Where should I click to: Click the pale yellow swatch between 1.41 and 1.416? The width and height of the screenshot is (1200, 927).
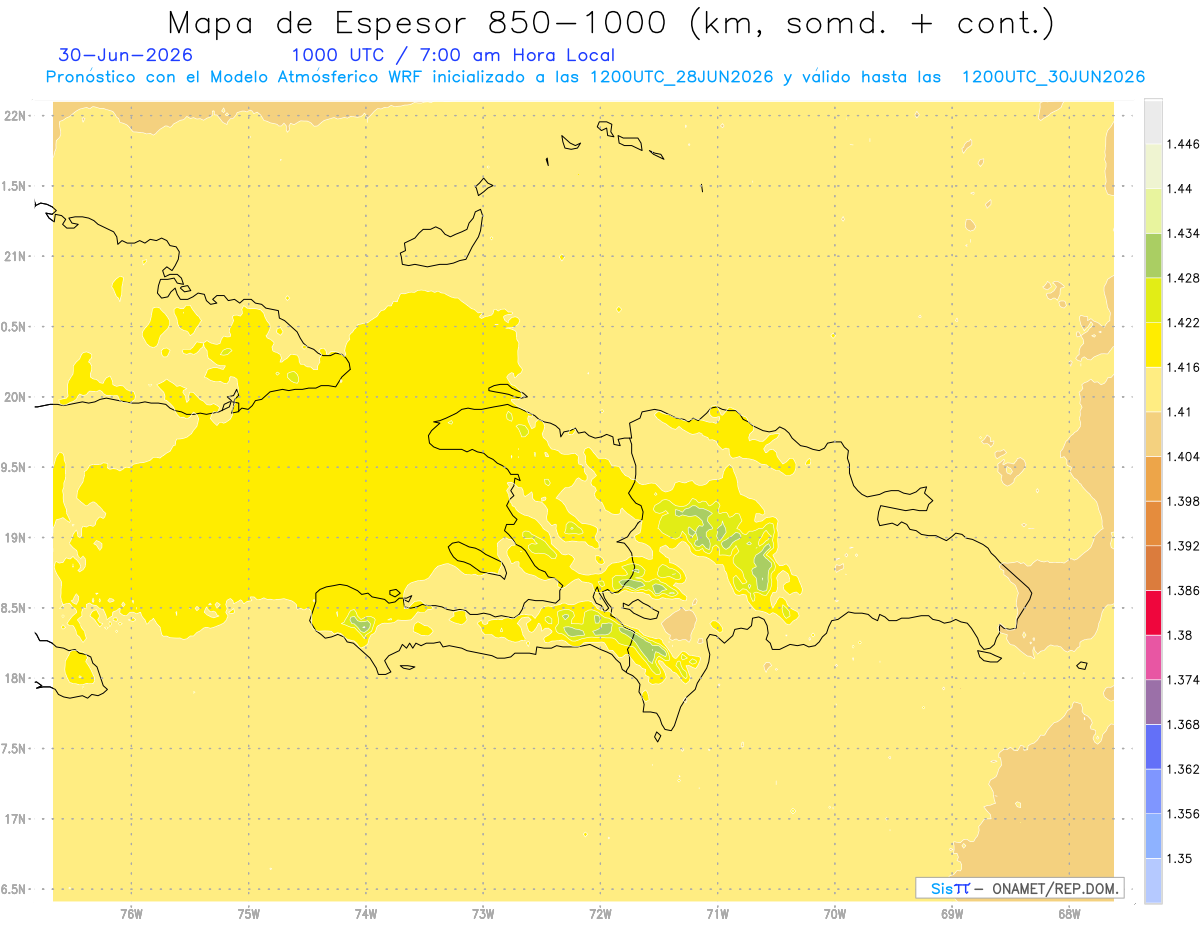[x=1153, y=389]
